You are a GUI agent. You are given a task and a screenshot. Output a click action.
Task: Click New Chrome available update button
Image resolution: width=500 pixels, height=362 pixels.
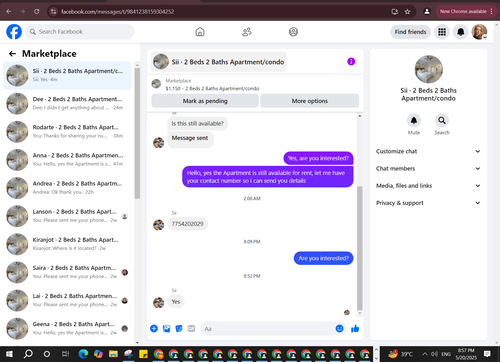(x=465, y=12)
